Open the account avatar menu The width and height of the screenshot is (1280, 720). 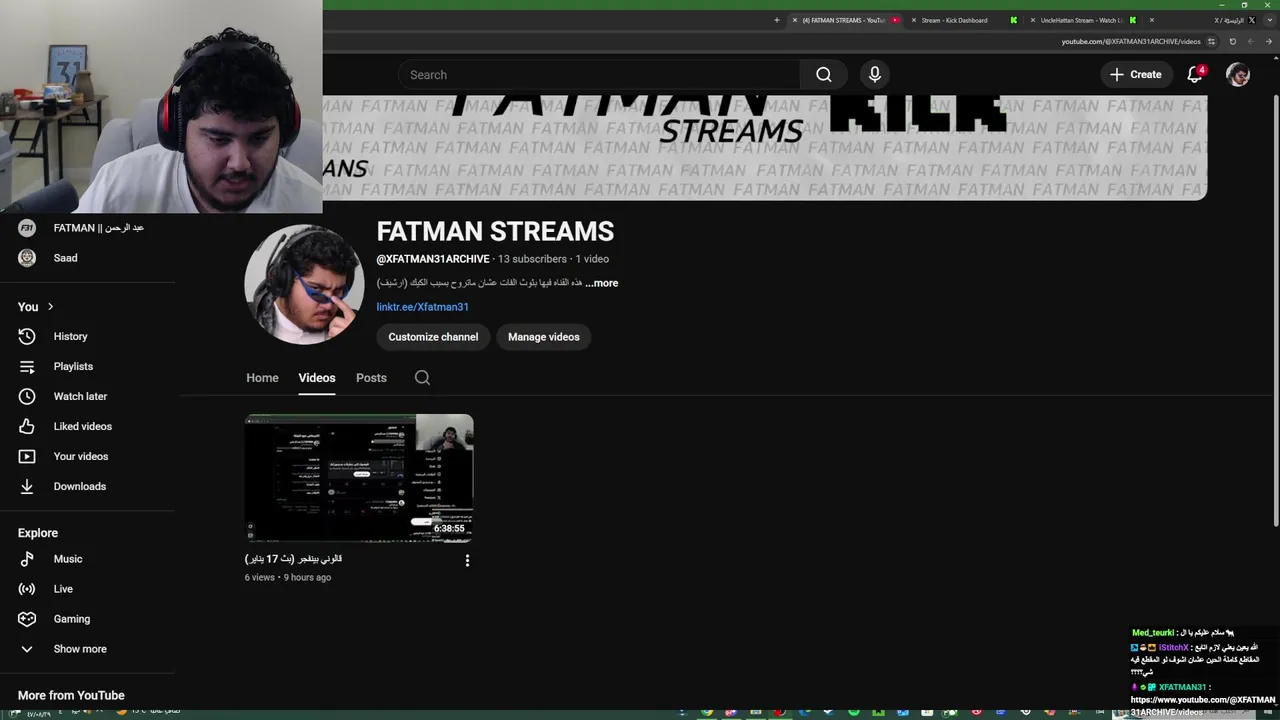pyautogui.click(x=1238, y=75)
